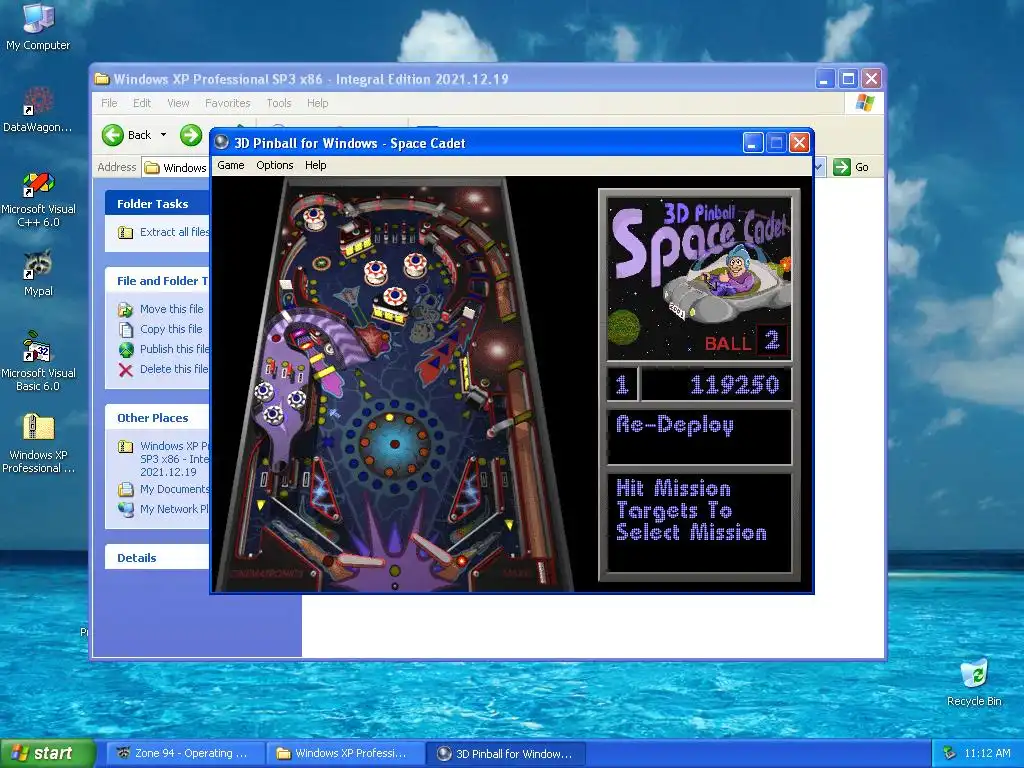Maximize the Explorer window

(848, 79)
